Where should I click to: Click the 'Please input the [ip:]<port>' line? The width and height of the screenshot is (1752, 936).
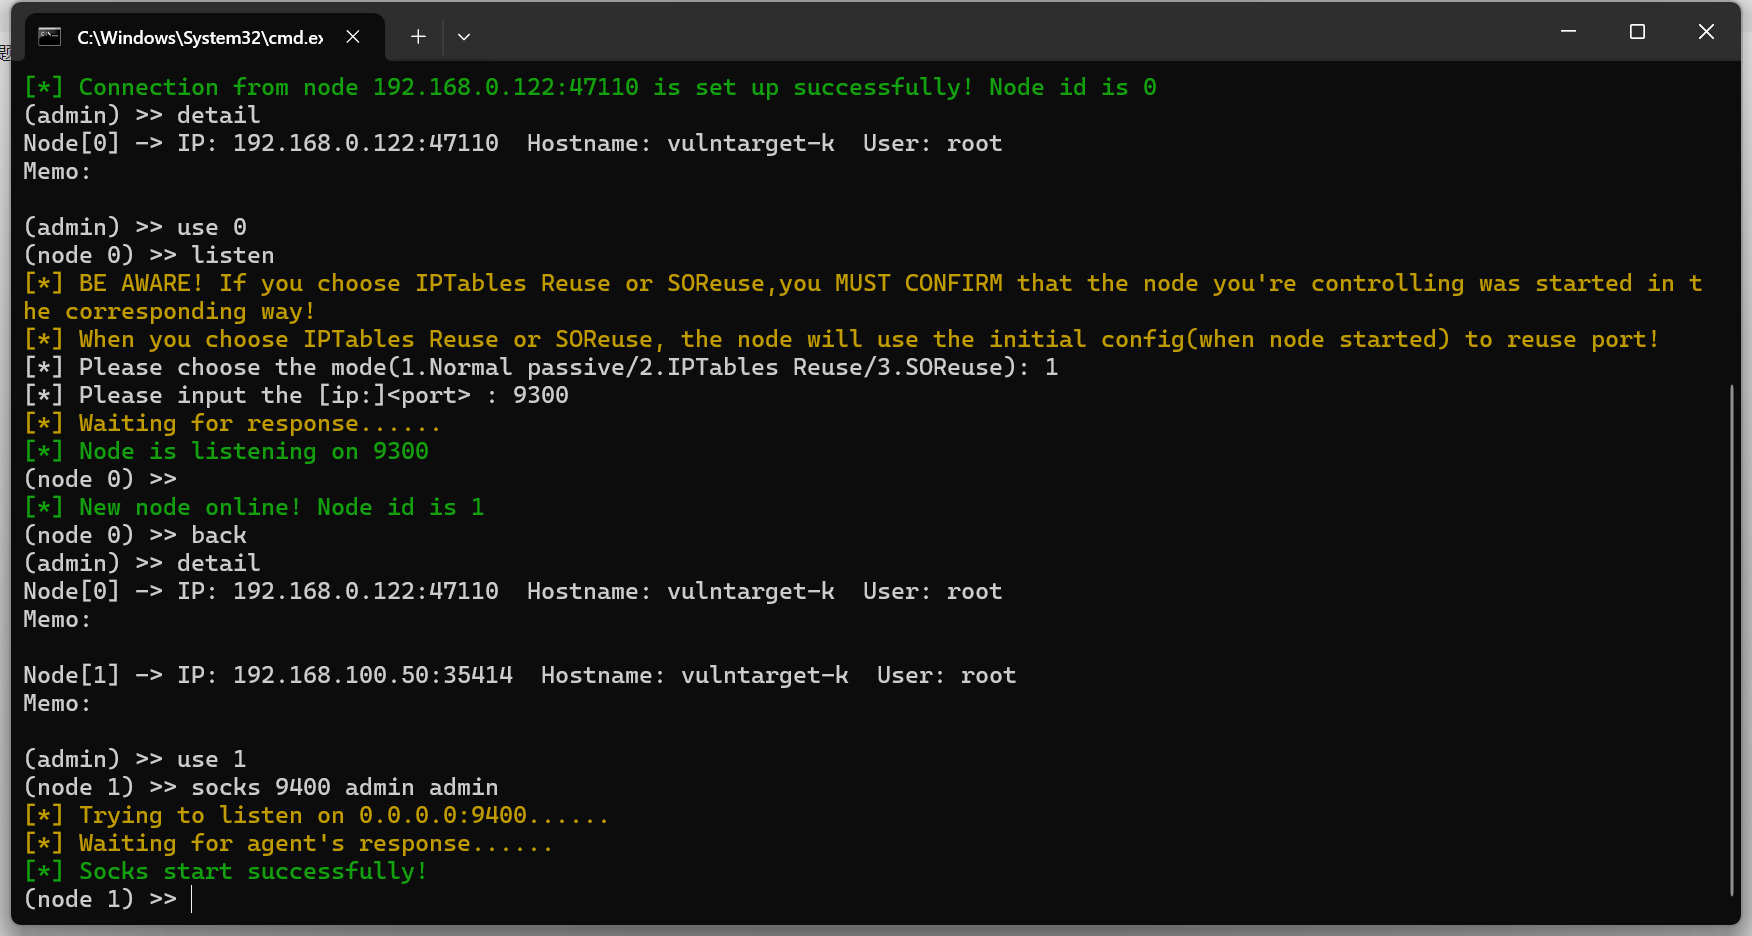[296, 395]
